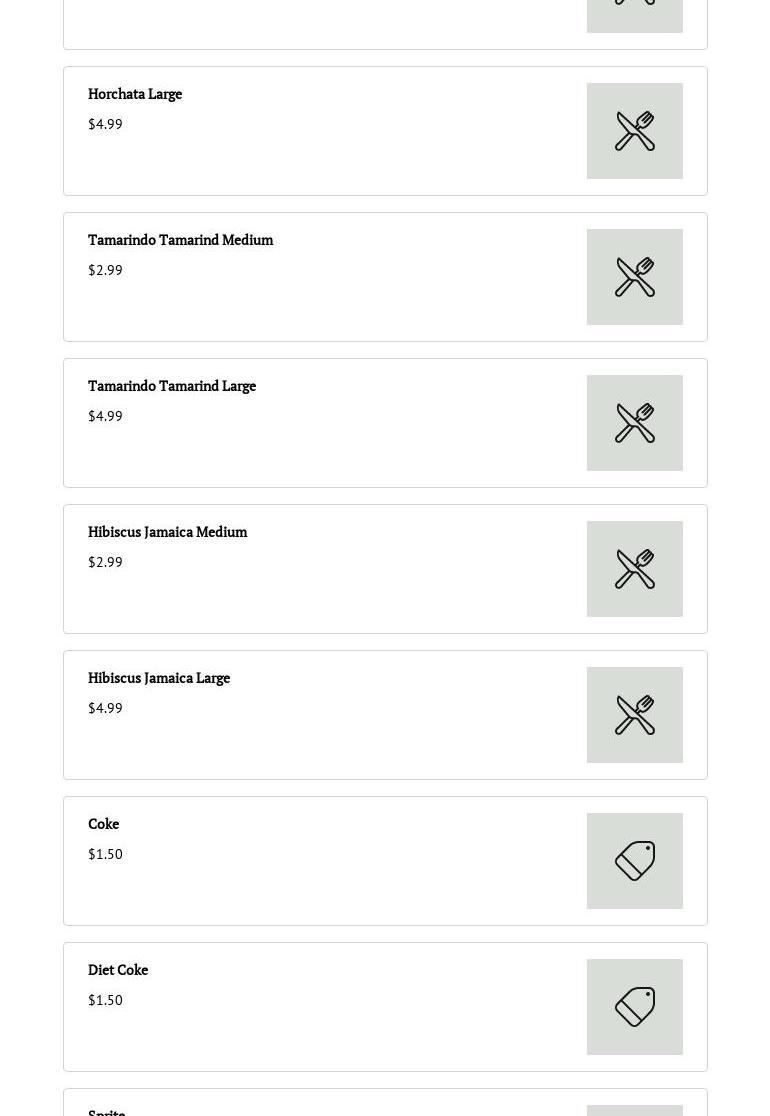
Task: Open the Coke item title
Action: (x=104, y=823)
